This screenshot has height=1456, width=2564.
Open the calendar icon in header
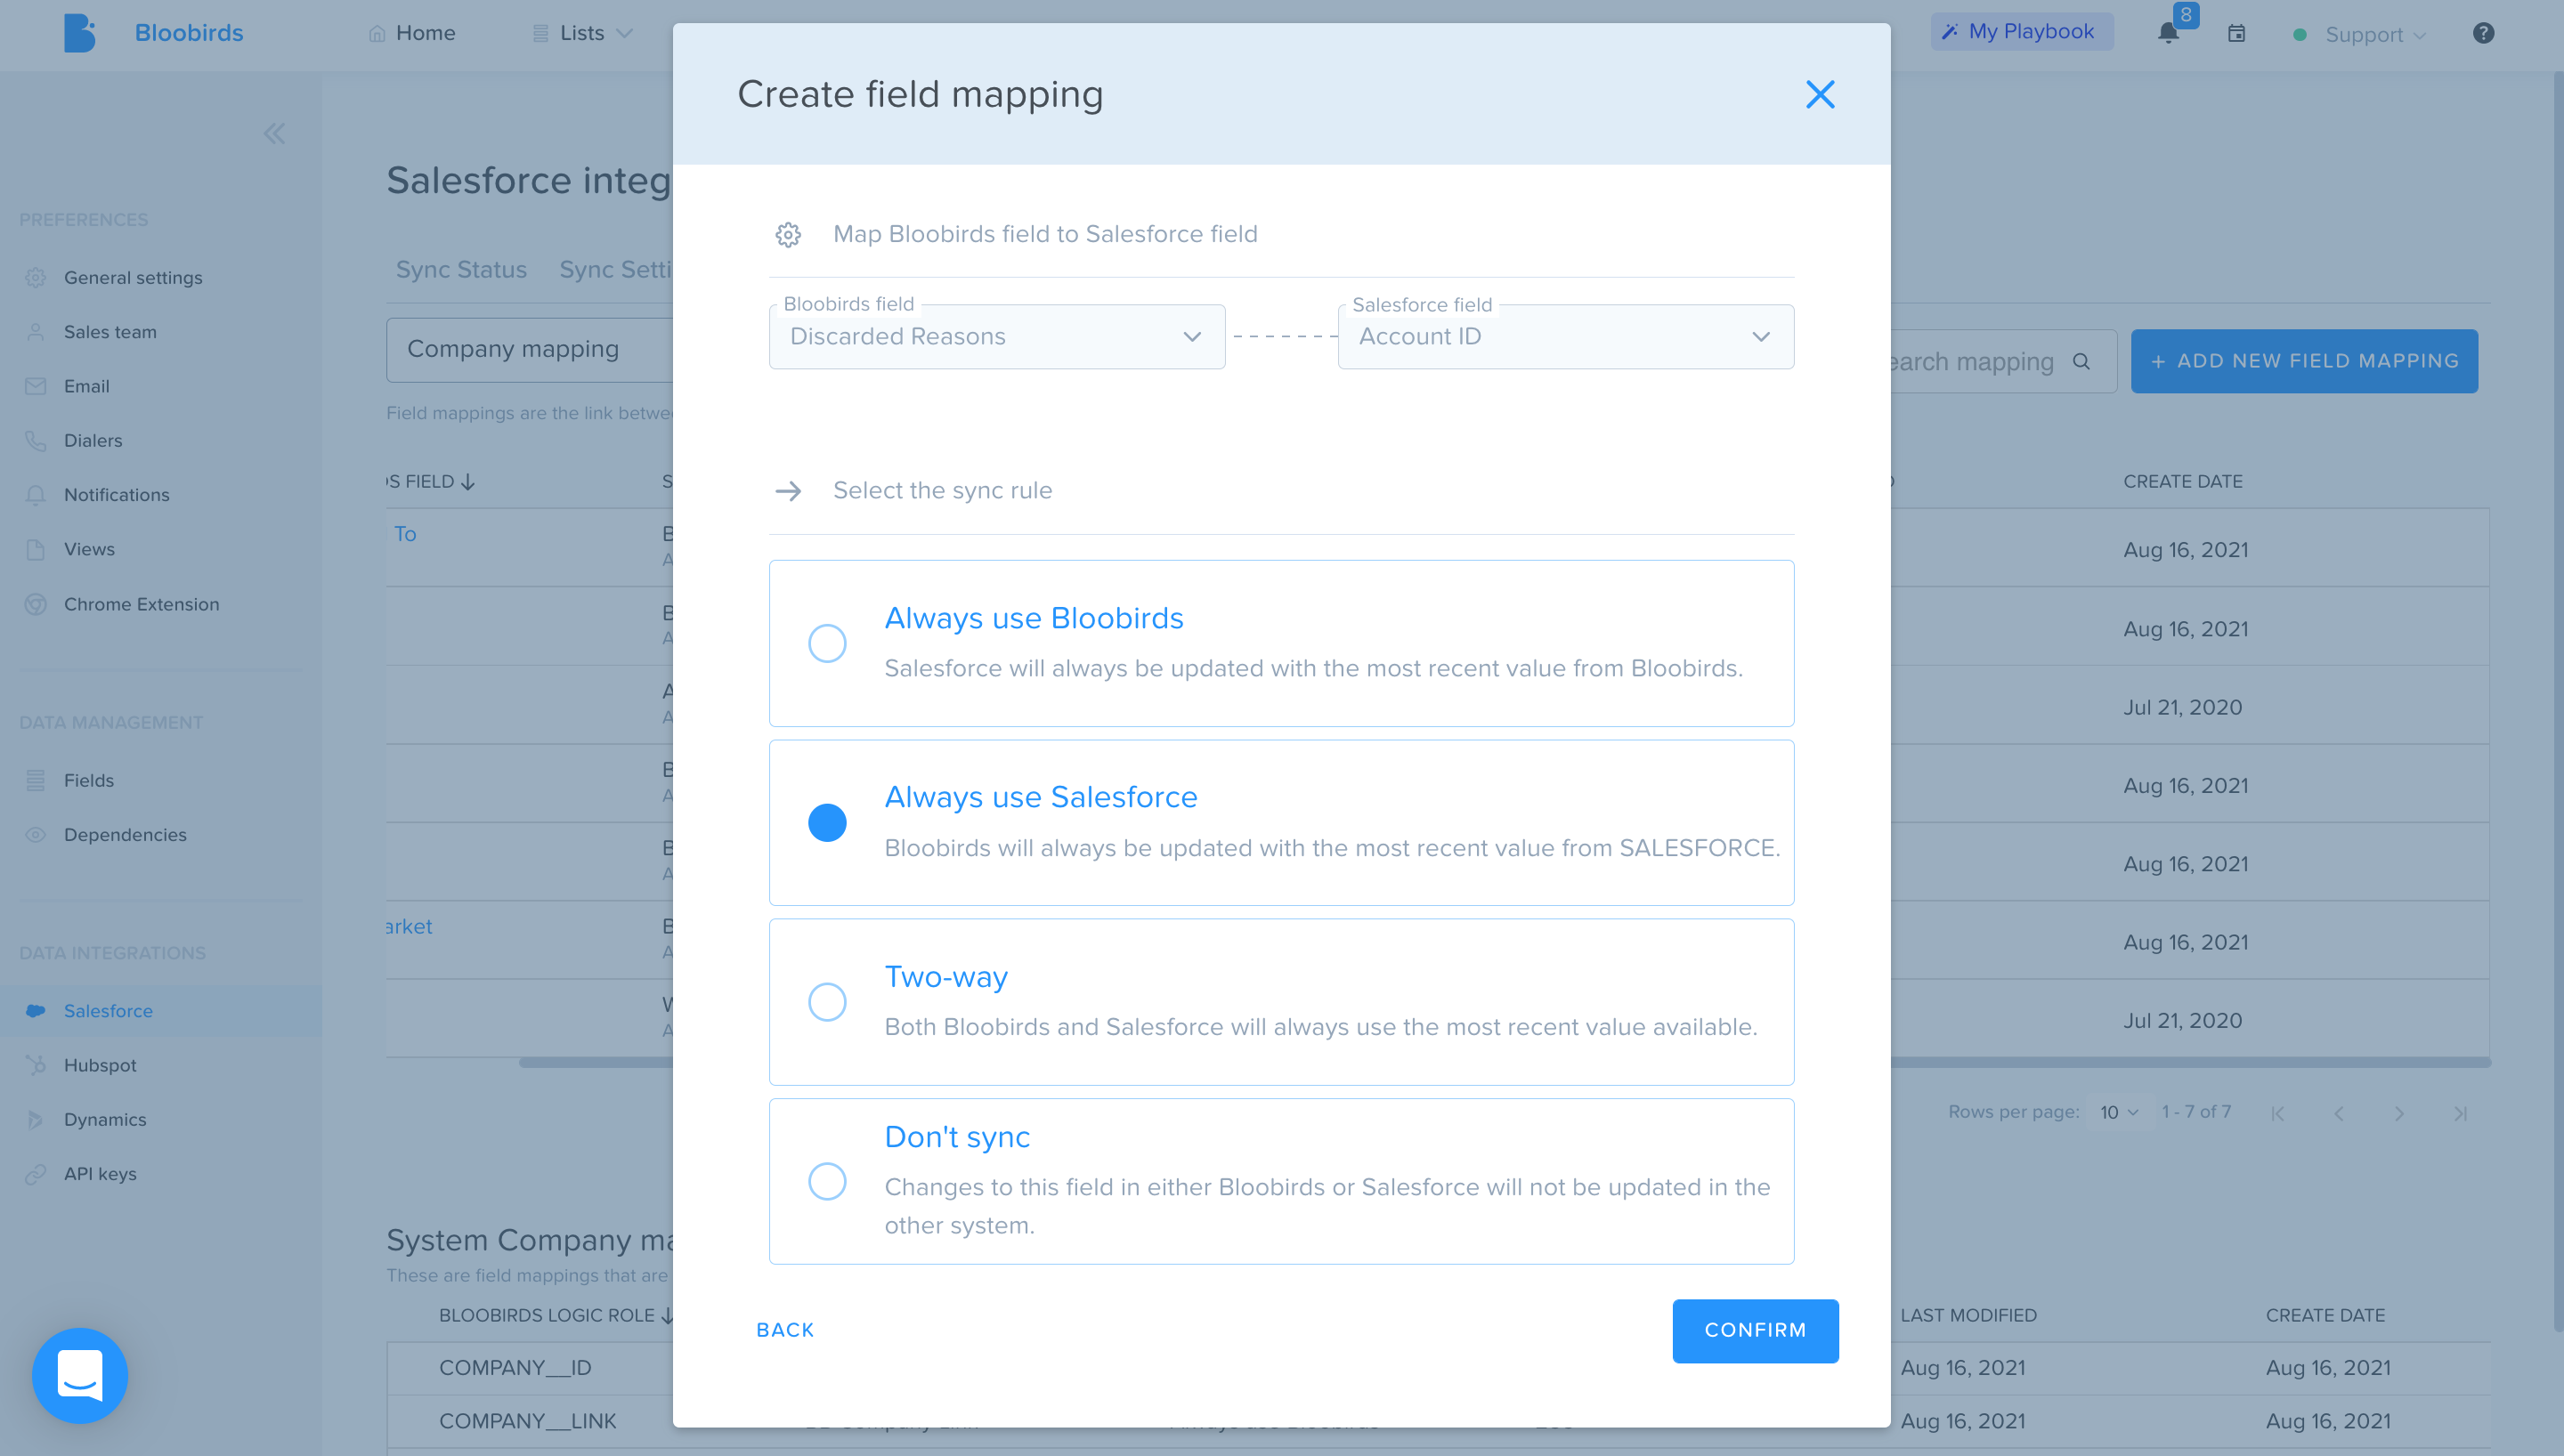[2236, 33]
